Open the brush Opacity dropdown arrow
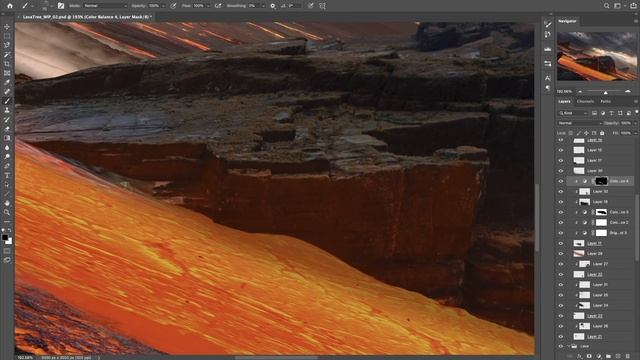Screen dimensions: 640x360 coord(164,6)
